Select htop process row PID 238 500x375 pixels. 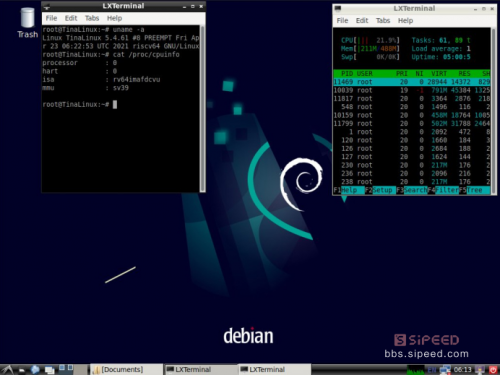click(x=412, y=182)
